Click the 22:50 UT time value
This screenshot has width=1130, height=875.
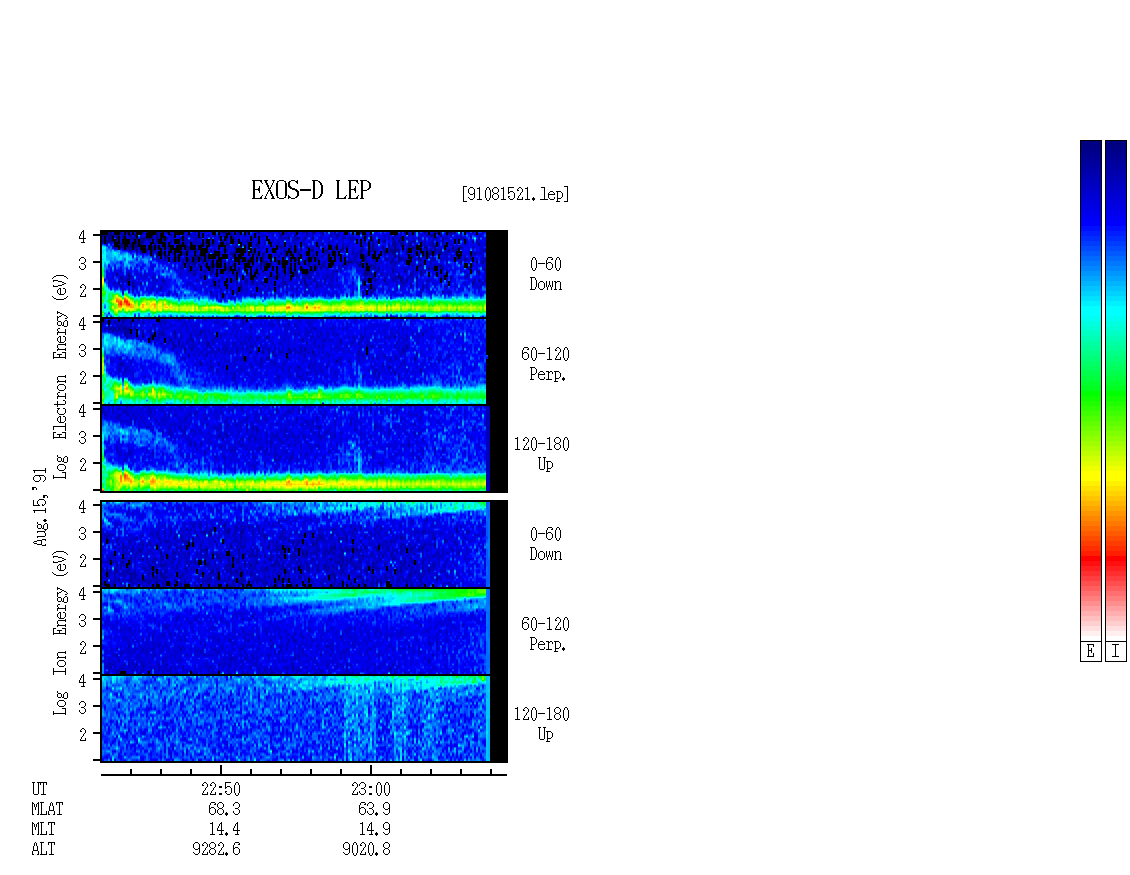(221, 789)
